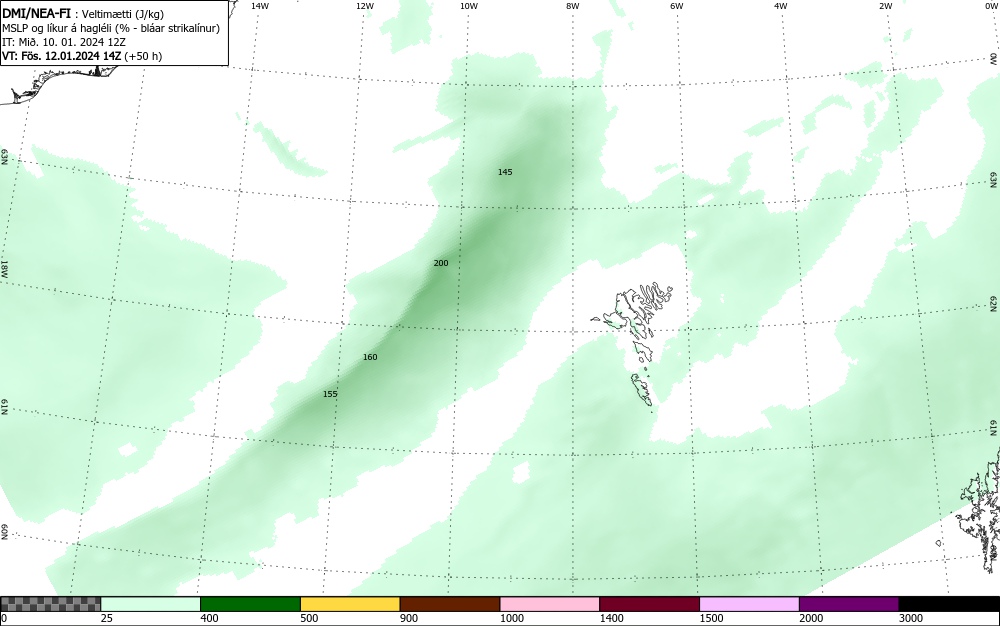1000x626 pixels.
Task: Click the brown 900-1000 legend swatch
Action: (450, 604)
